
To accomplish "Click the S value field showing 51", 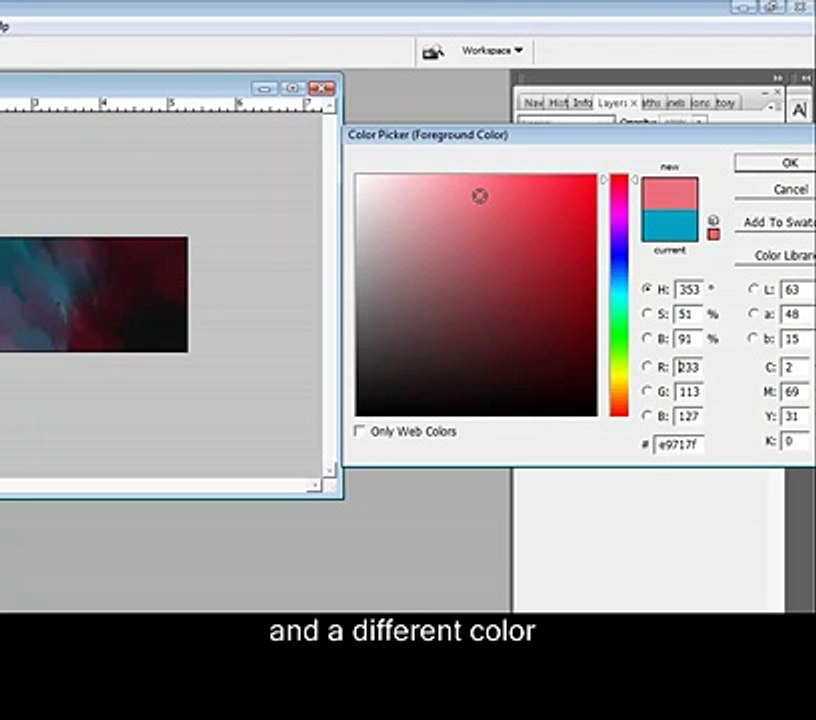I will [688, 314].
